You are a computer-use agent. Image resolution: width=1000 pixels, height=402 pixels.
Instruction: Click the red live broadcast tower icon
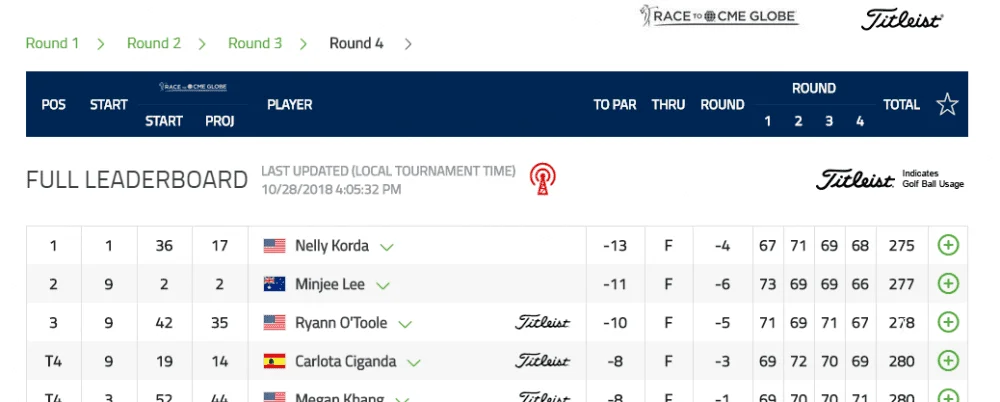(x=542, y=179)
